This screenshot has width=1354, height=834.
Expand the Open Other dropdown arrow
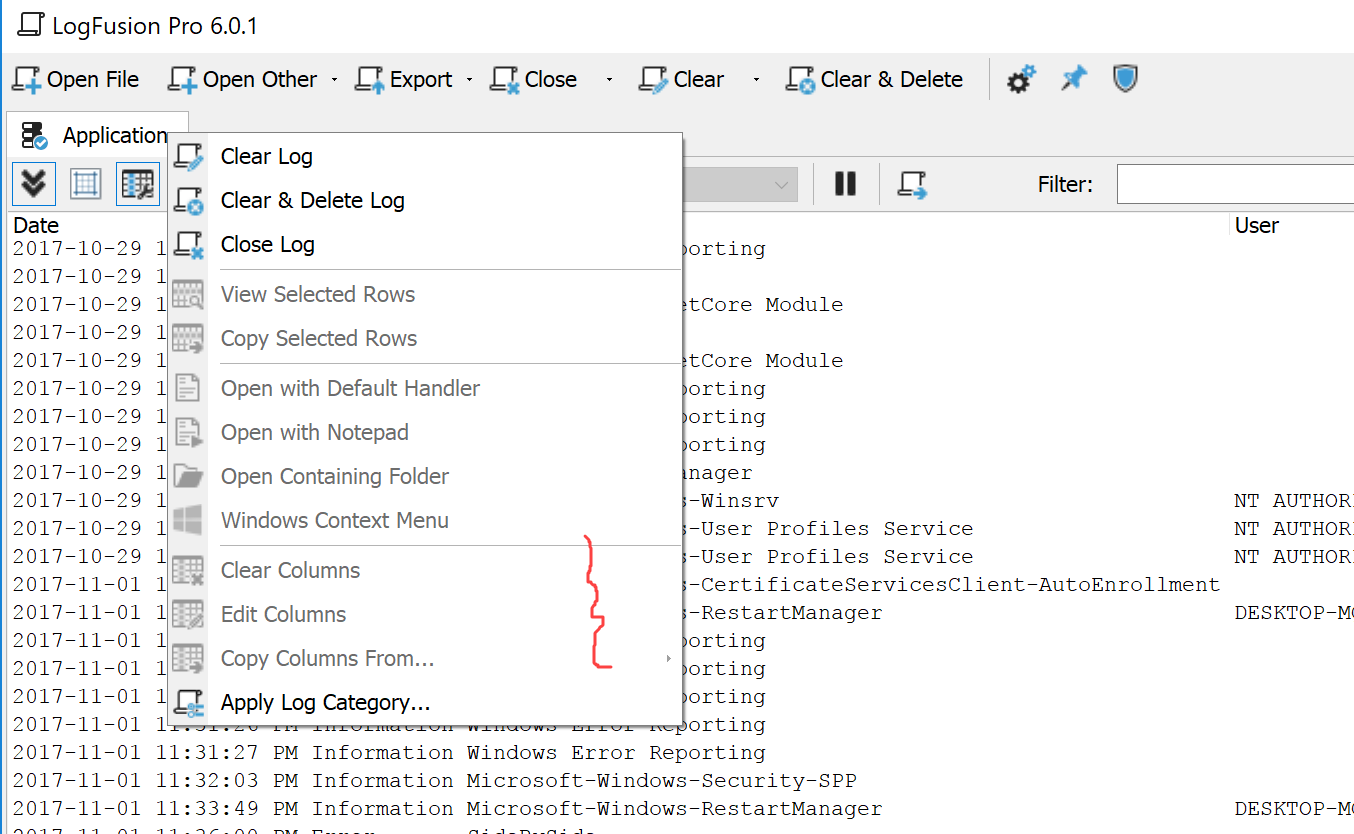[334, 80]
